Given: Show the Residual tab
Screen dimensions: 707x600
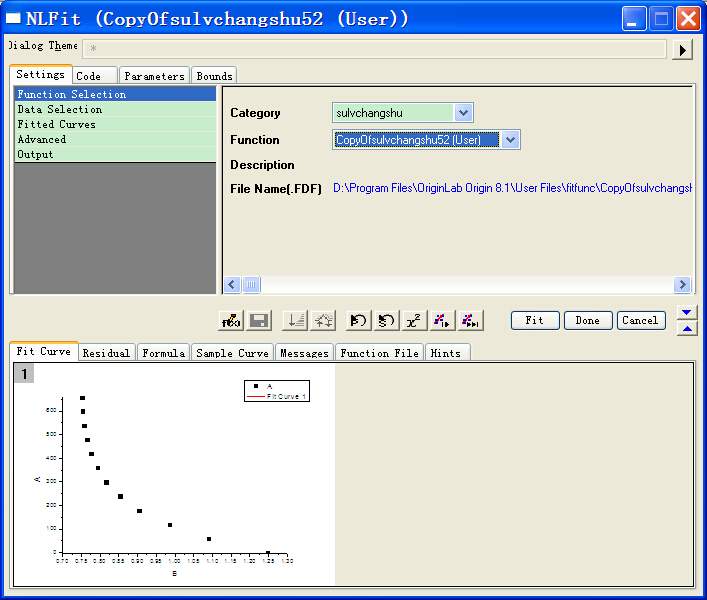Looking at the screenshot, I should point(106,353).
